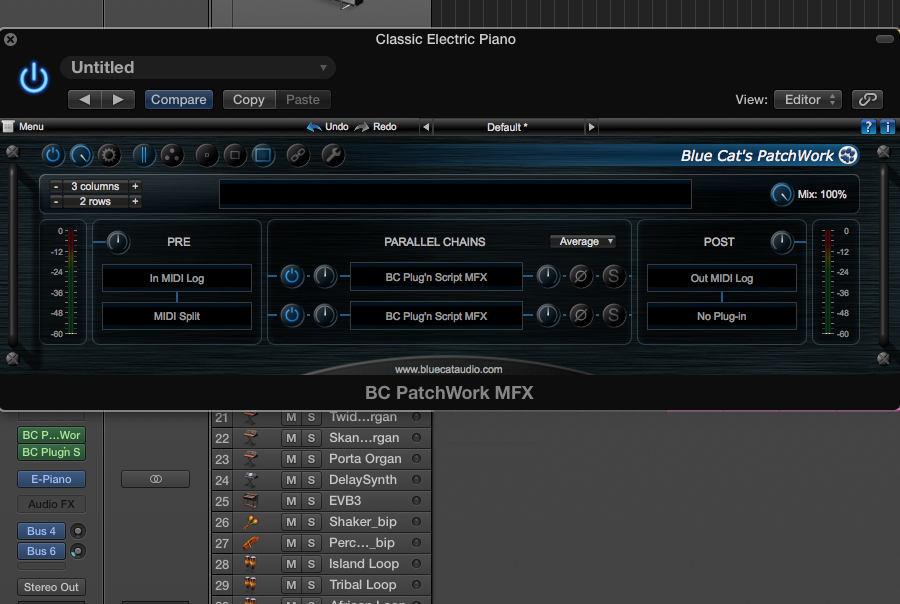Screen dimensions: 900x604
Task: Toggle the two vertical bars toolbar icon
Action: 143,155
